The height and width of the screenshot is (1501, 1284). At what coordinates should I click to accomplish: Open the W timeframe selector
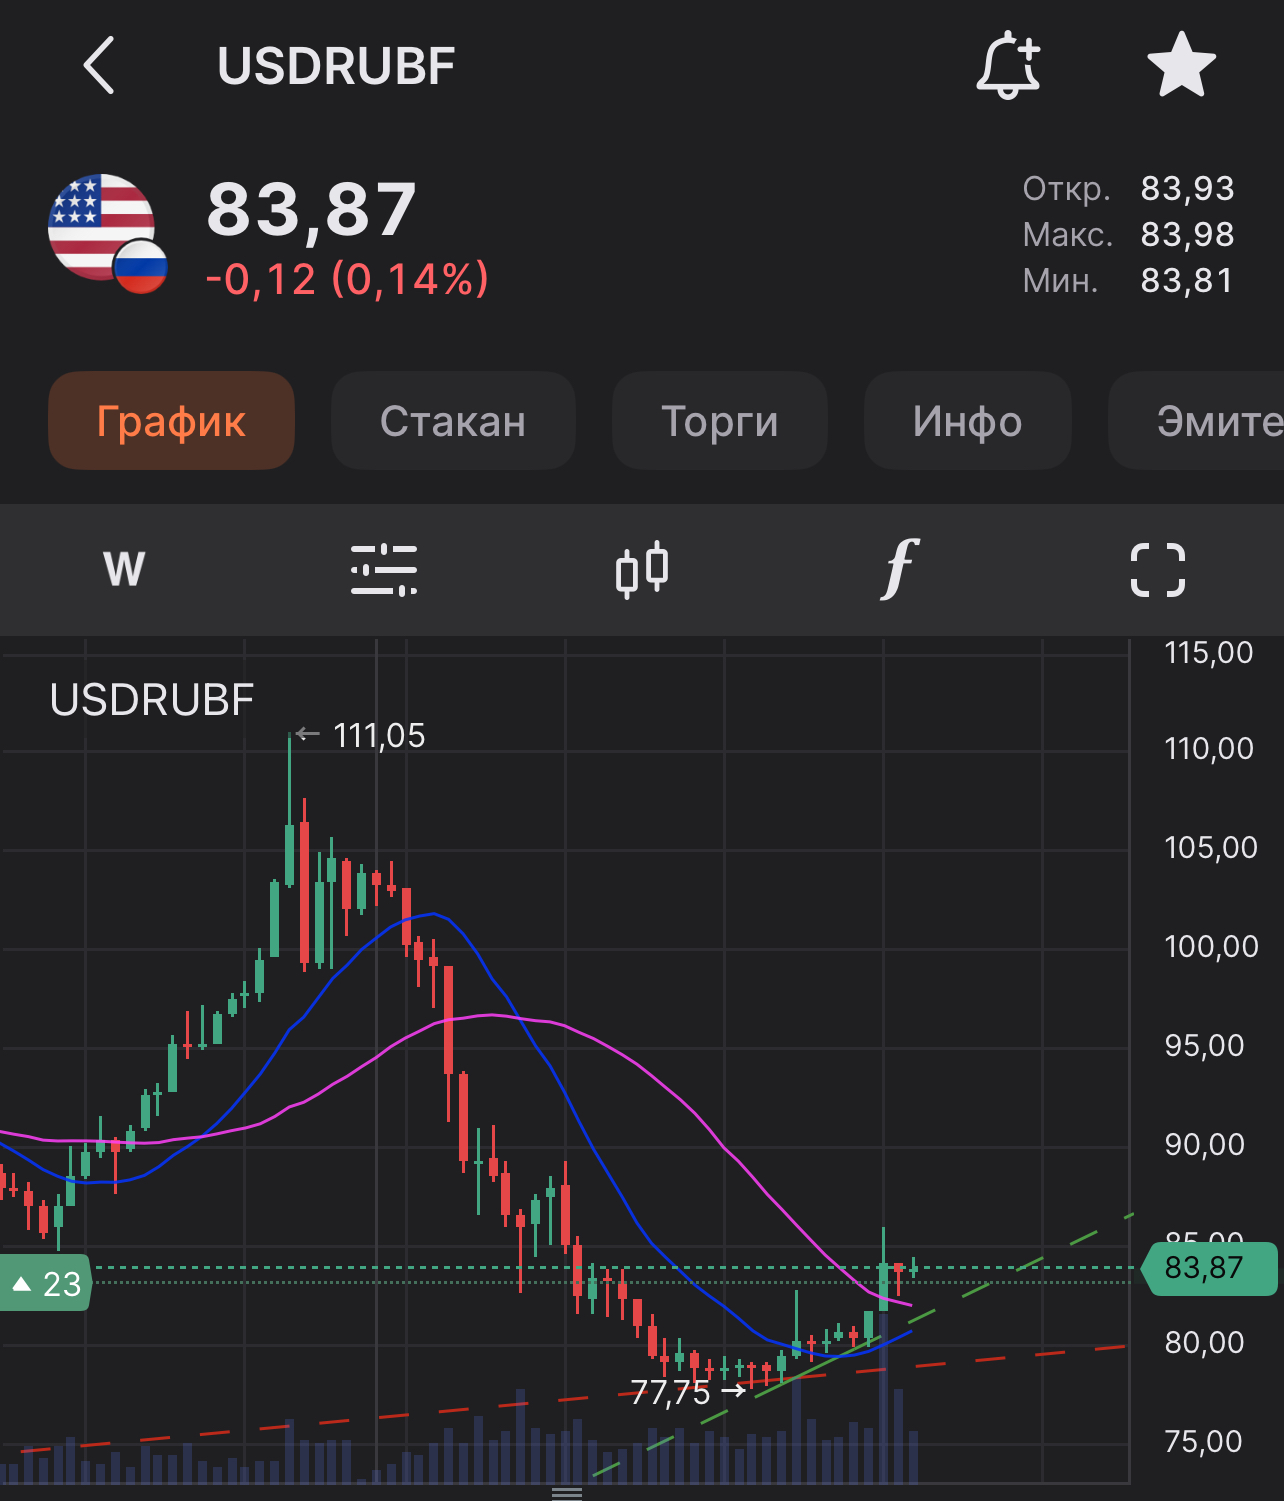point(124,570)
